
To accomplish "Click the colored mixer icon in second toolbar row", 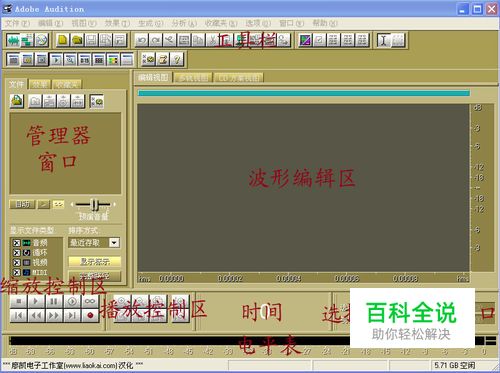I will coord(113,60).
